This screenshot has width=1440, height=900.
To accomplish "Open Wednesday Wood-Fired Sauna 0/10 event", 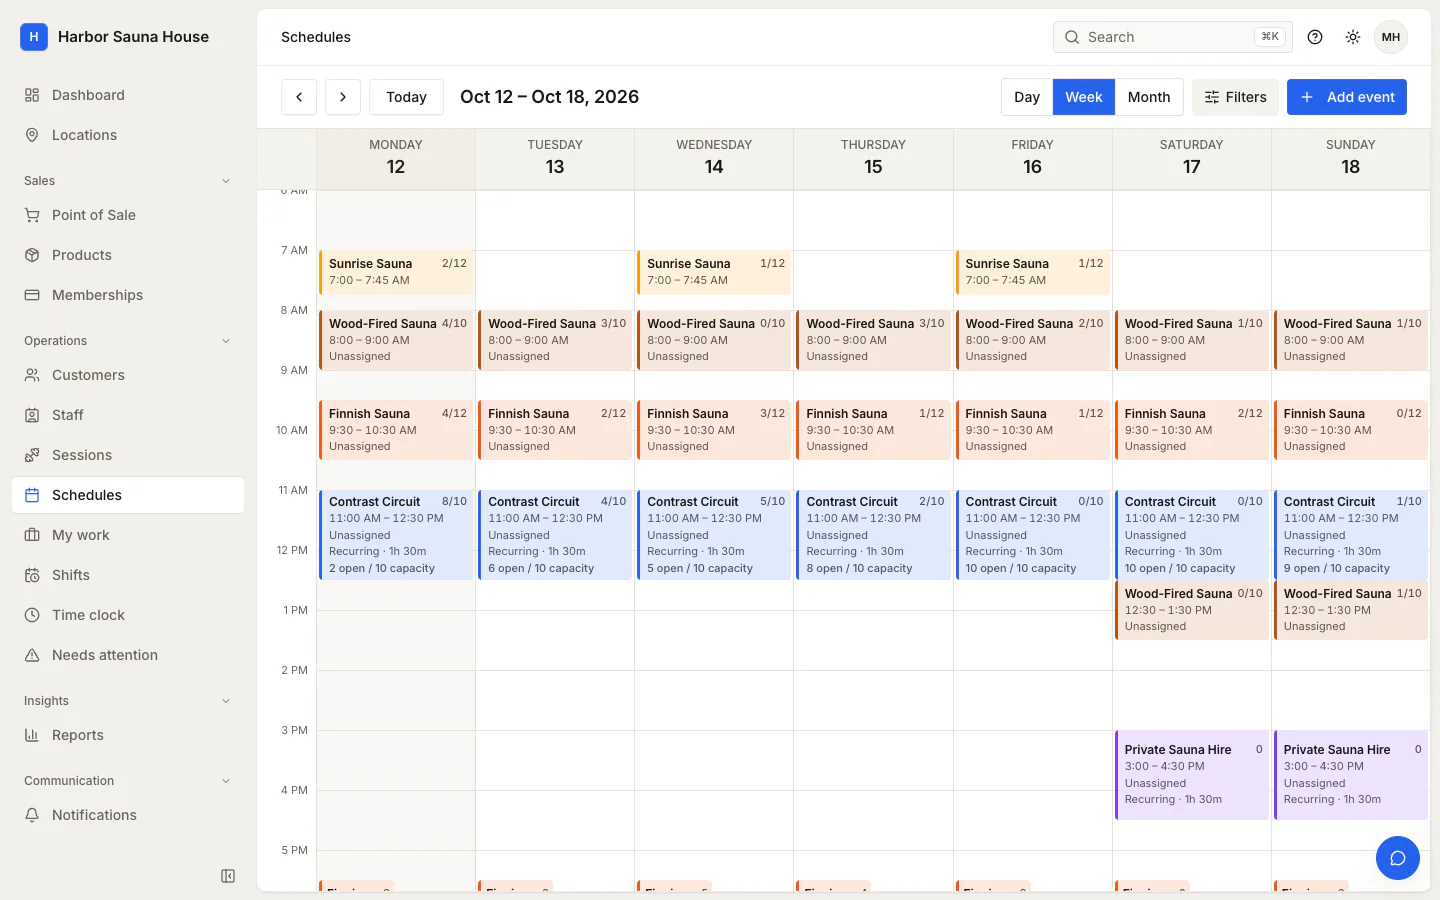I will [x=714, y=340].
